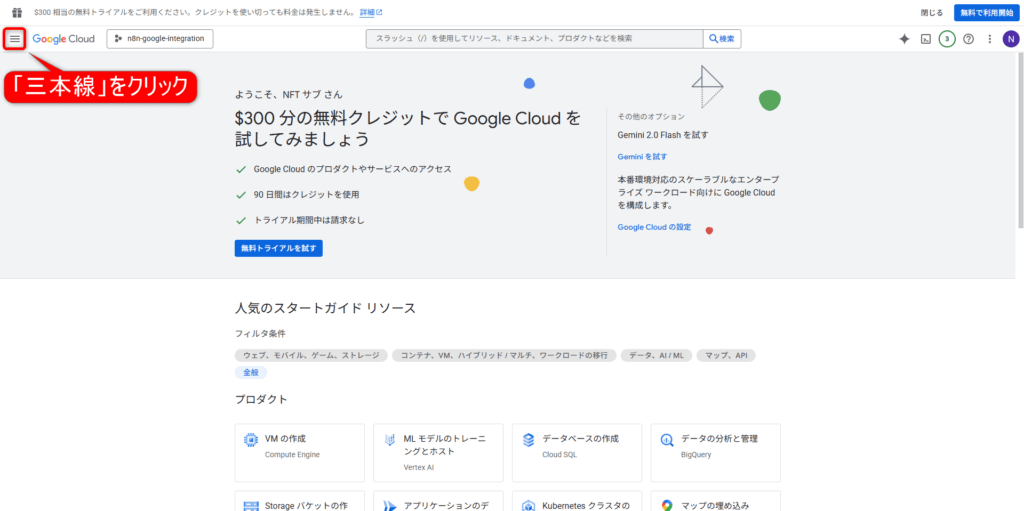Open the three-dot more options menu
The width and height of the screenshot is (1024, 511).
(990, 39)
